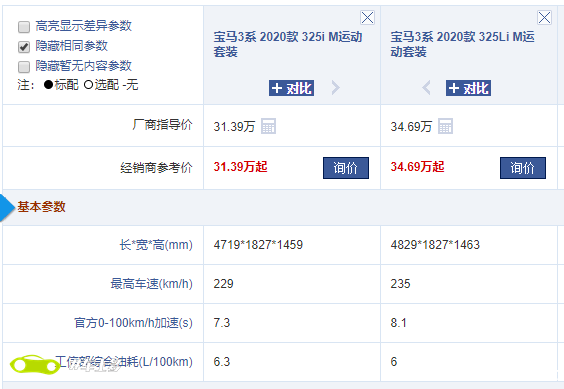Viewport: 564px width, 389px height.
Task: Select top speed value 229
Action: click(223, 284)
